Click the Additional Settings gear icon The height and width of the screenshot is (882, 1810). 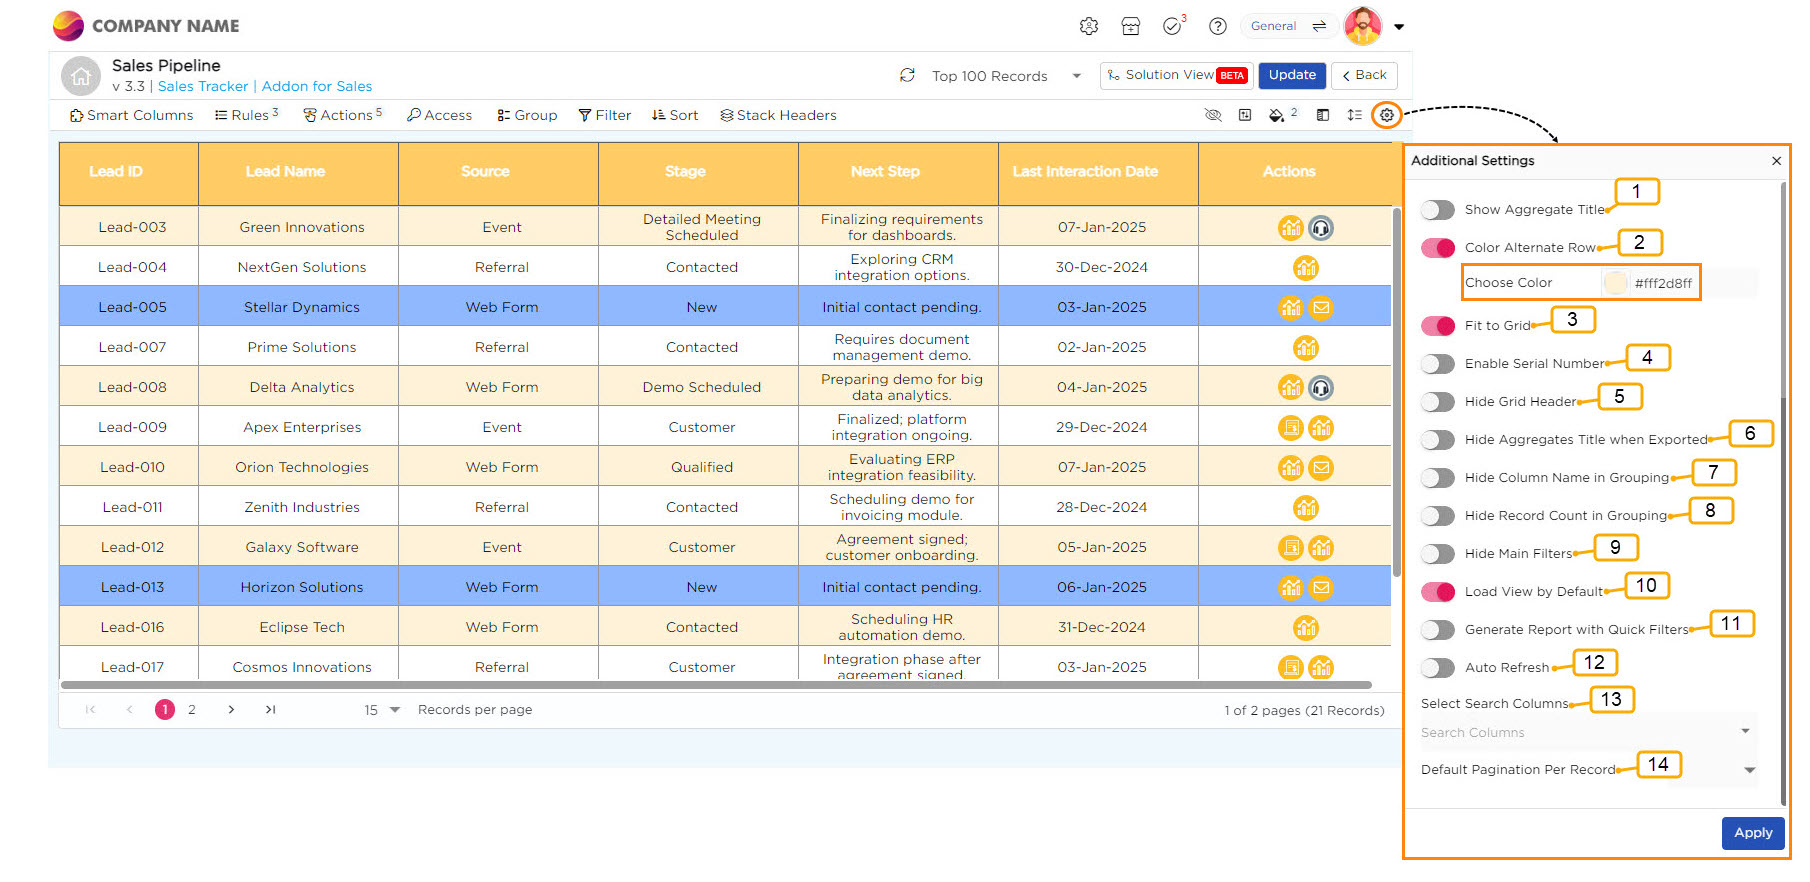click(x=1386, y=115)
